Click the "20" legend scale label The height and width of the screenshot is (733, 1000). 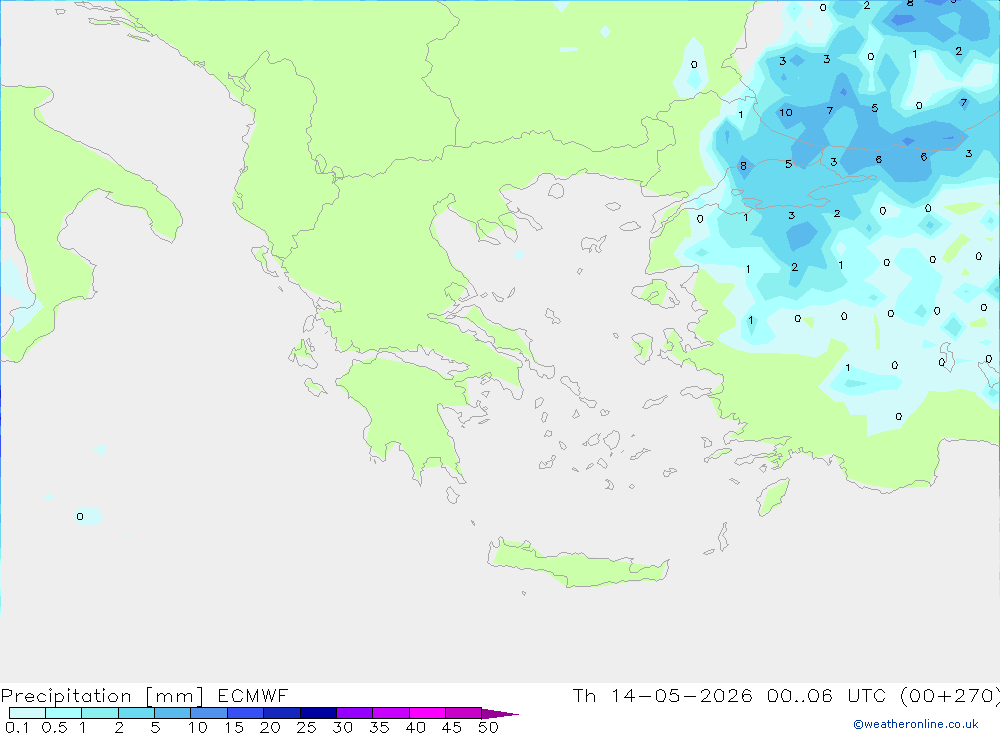pos(270,727)
